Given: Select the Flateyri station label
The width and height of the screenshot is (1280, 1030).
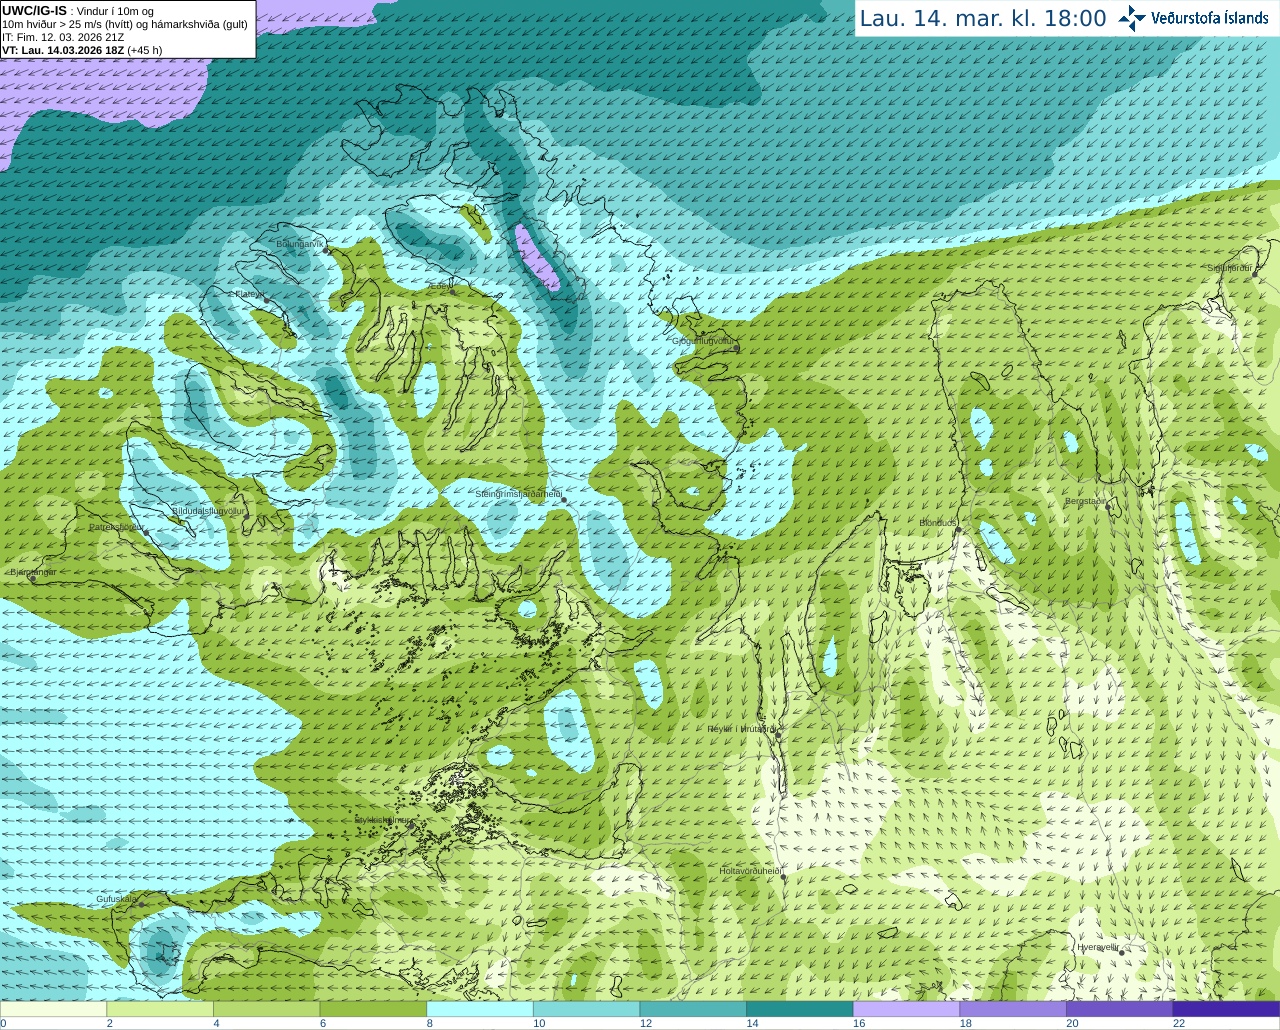Looking at the screenshot, I should 249,294.
